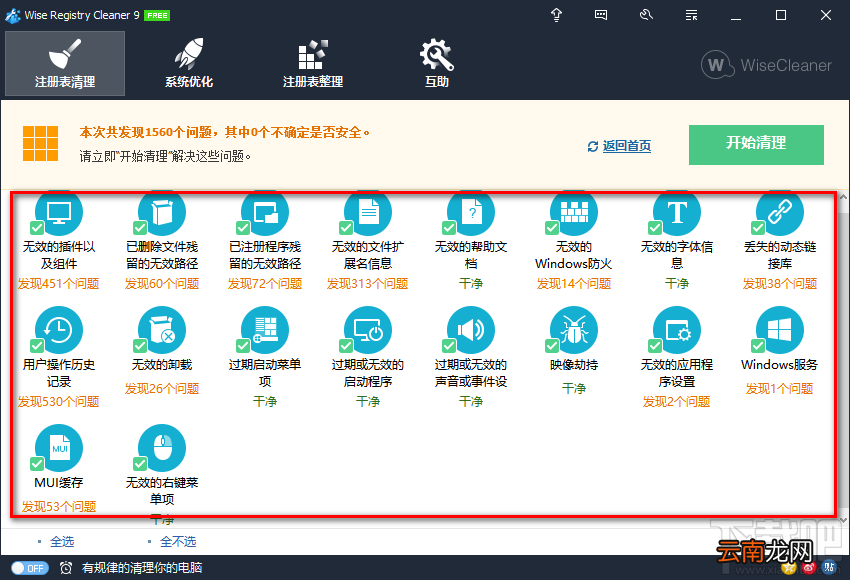Uncheck the Windows服务 checkbox
This screenshot has height=580, width=850.
click(758, 345)
